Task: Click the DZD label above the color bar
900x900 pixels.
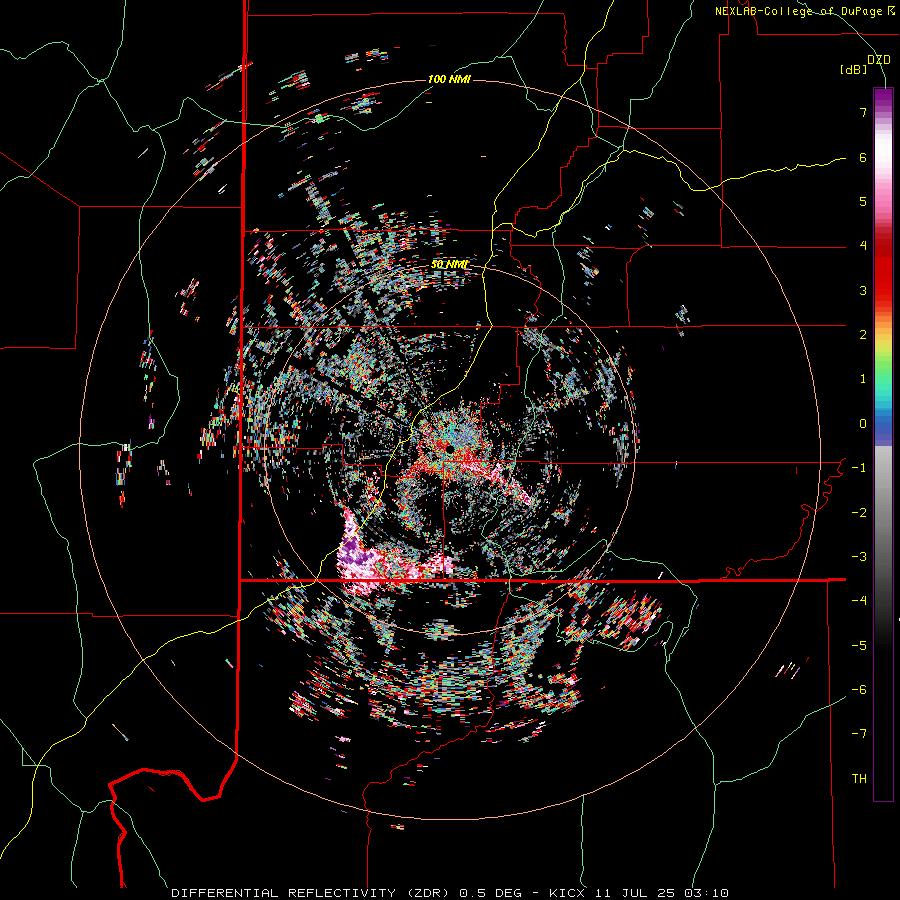Action: coord(878,60)
